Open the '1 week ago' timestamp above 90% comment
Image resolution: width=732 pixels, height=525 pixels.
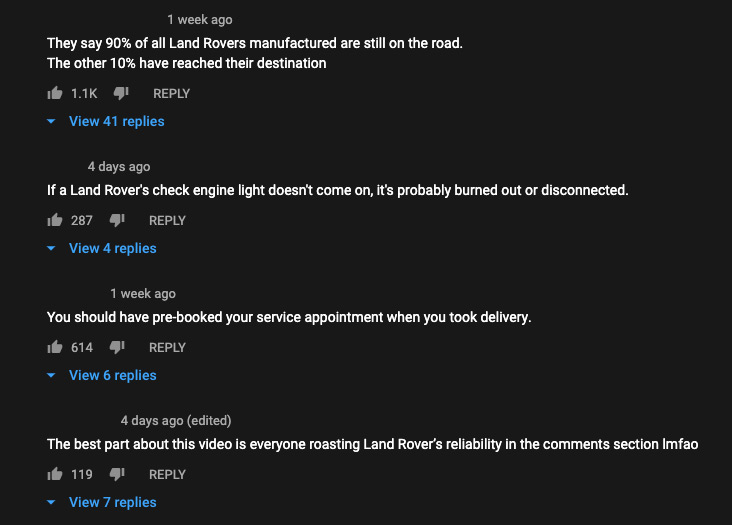pos(200,20)
